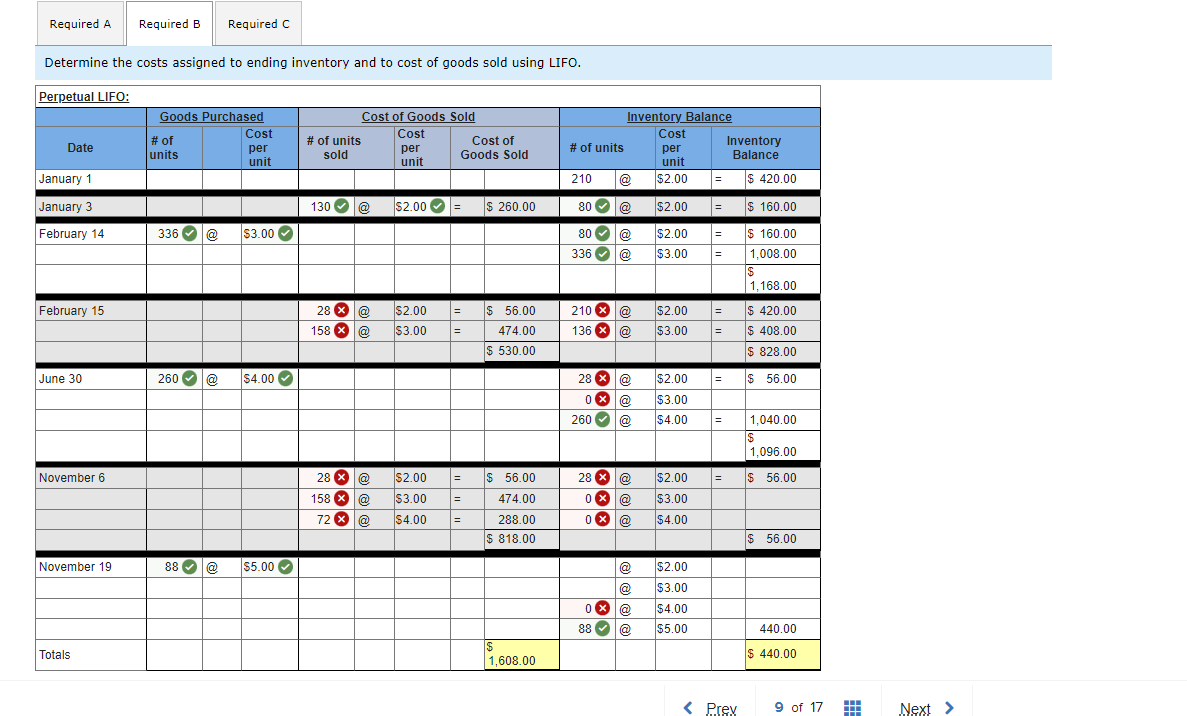Viewport: 1187px width, 716px height.
Task: Click the current page number 9
Action: pos(779,707)
